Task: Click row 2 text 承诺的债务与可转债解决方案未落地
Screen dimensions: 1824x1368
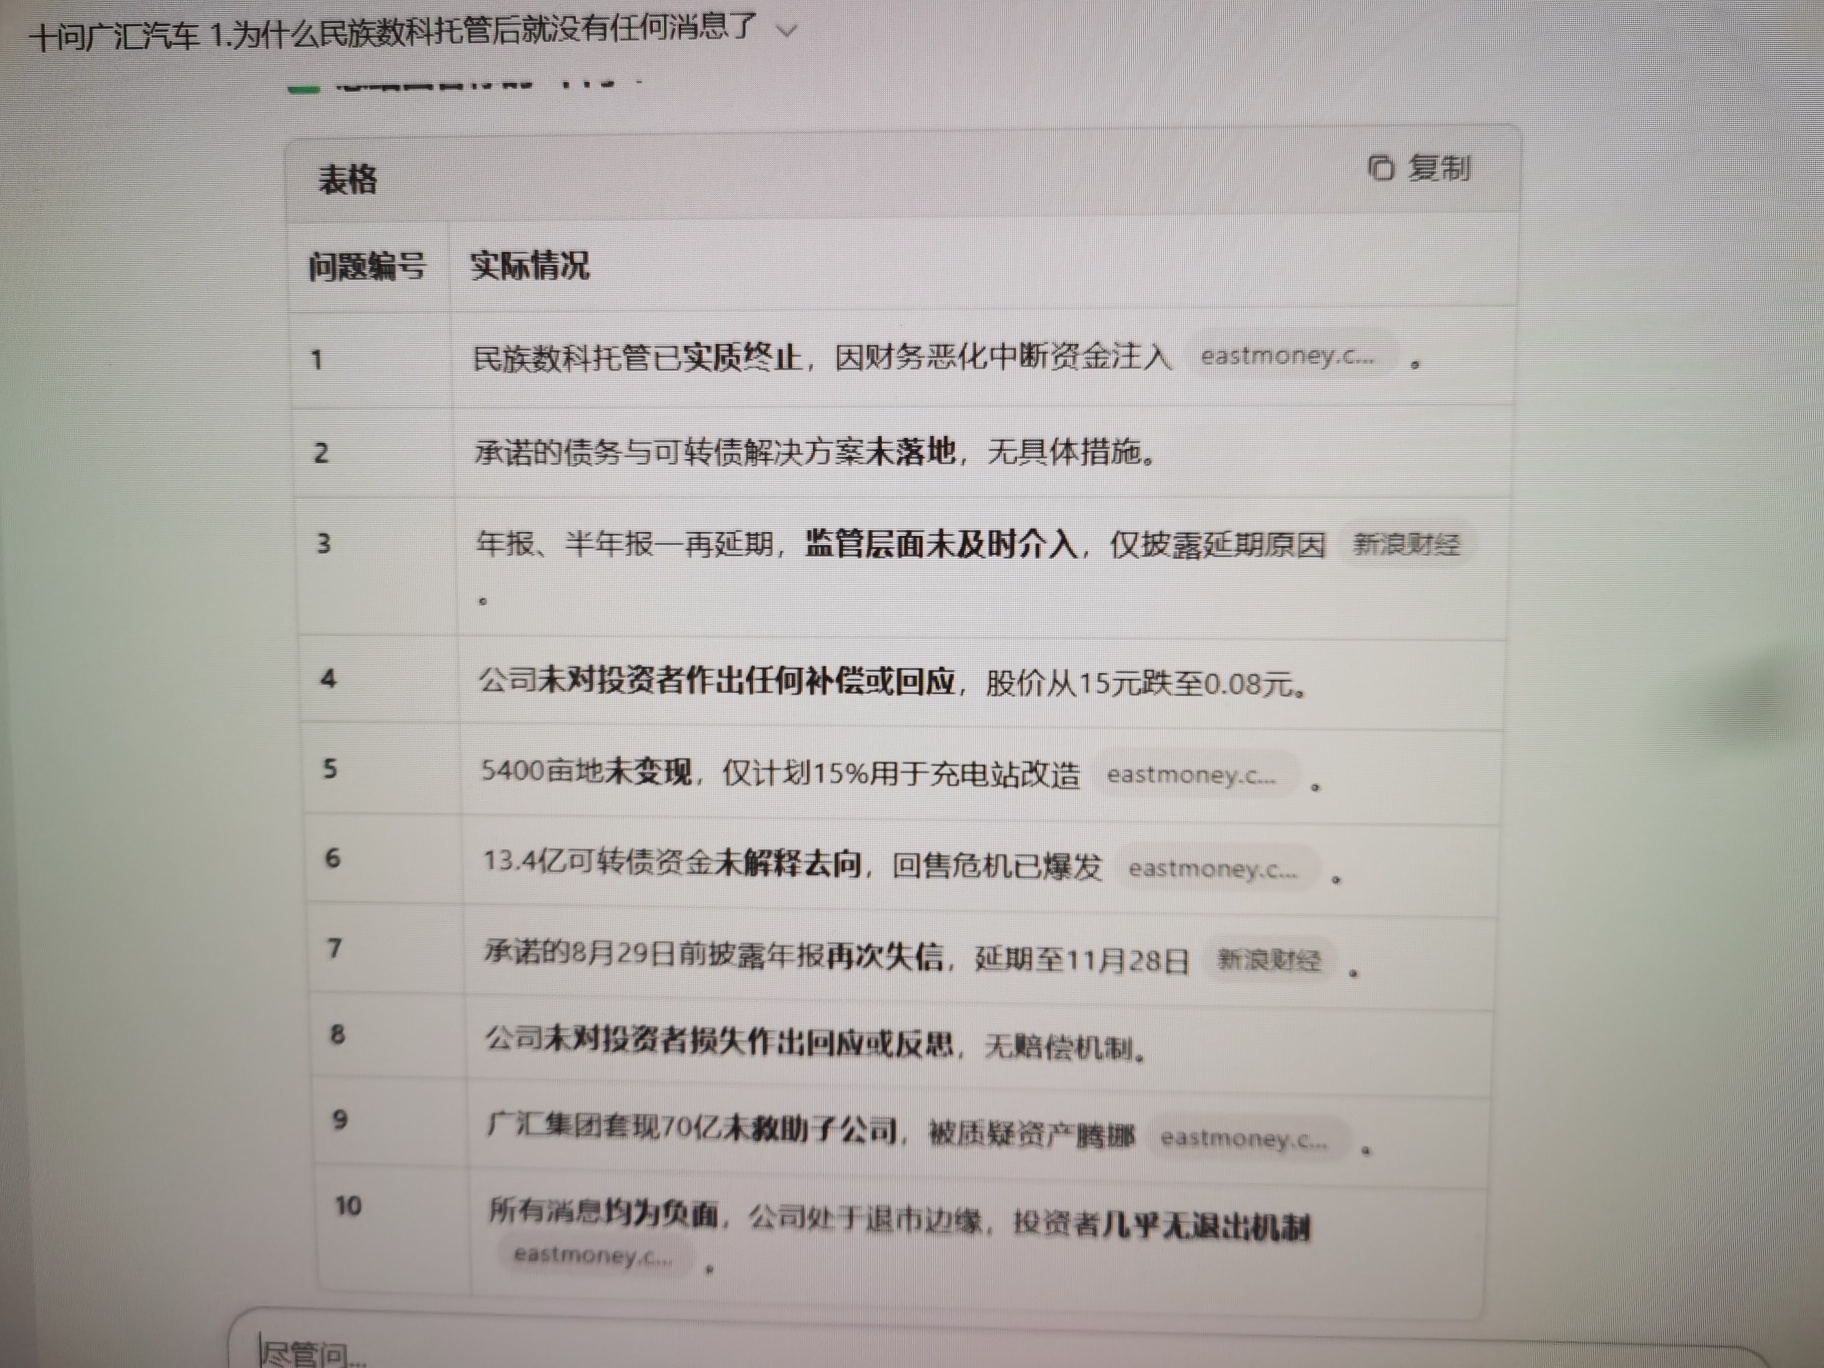Action: (715, 452)
